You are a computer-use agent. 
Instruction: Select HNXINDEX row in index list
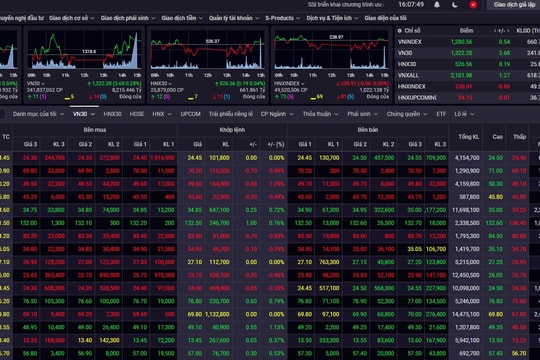point(468,86)
